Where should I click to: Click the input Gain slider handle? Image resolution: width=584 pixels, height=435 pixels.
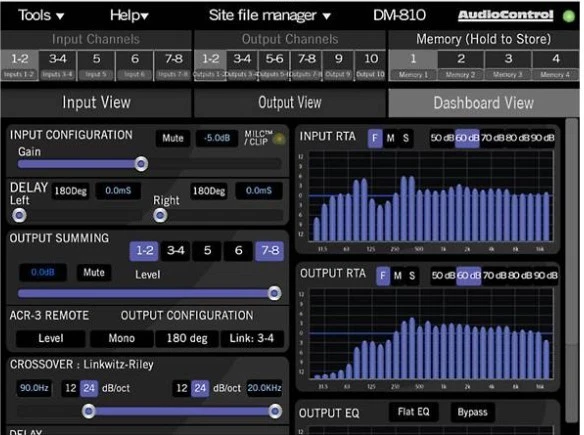141,164
